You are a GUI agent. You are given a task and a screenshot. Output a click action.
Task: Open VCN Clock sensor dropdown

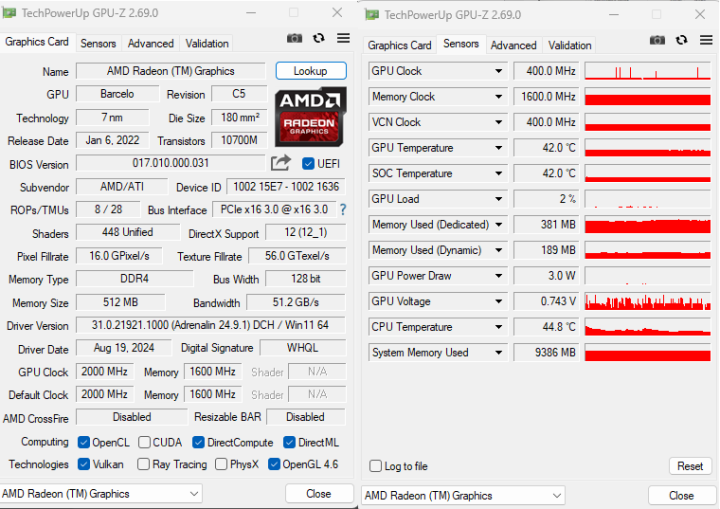(x=498, y=122)
